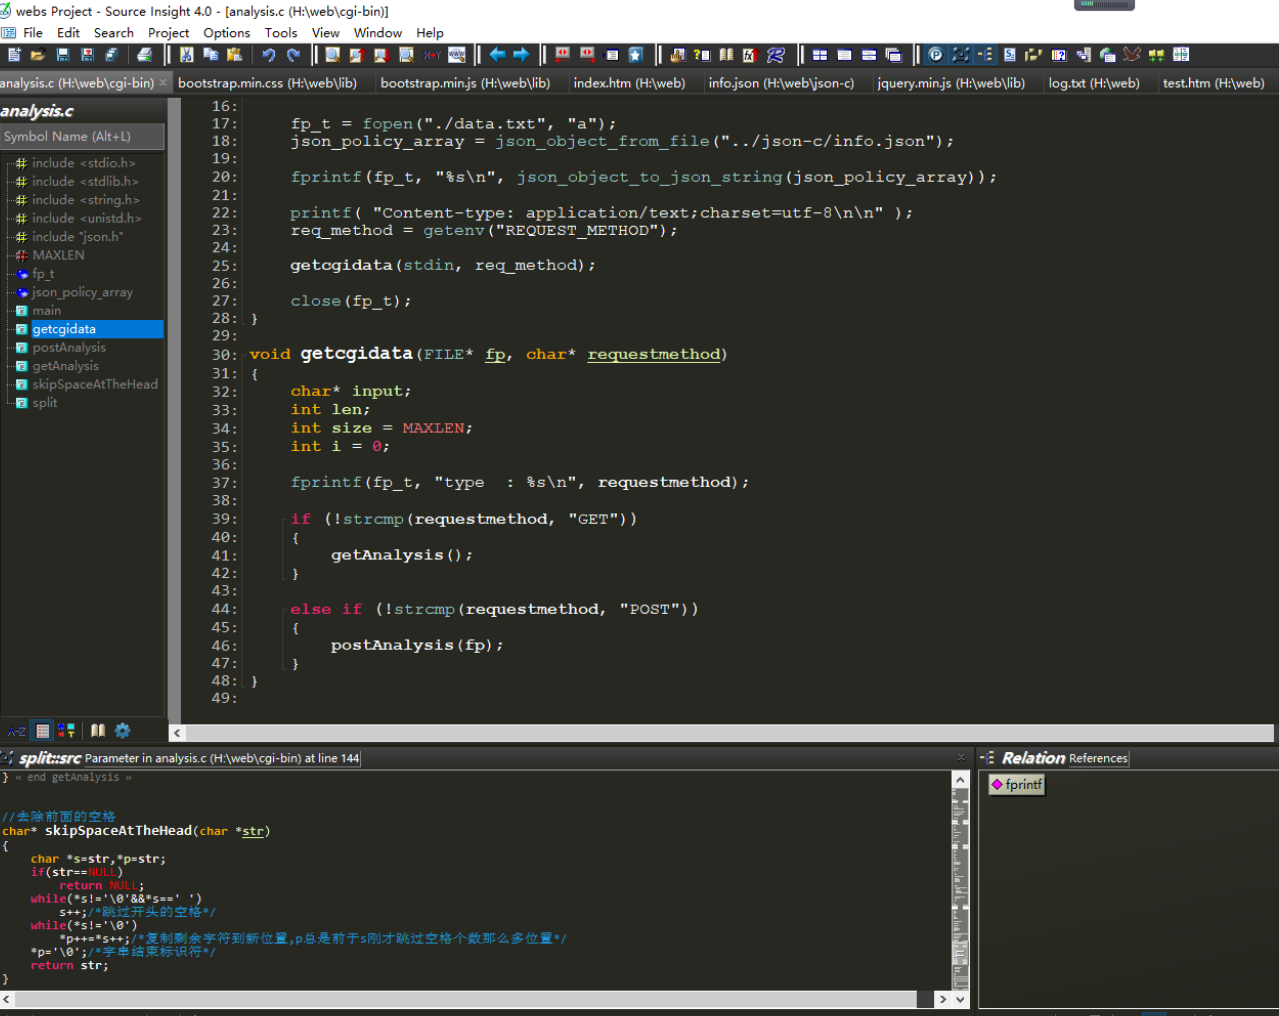The image size is (1279, 1016).
Task: Click the scissors Cut icon
Action: tap(186, 55)
